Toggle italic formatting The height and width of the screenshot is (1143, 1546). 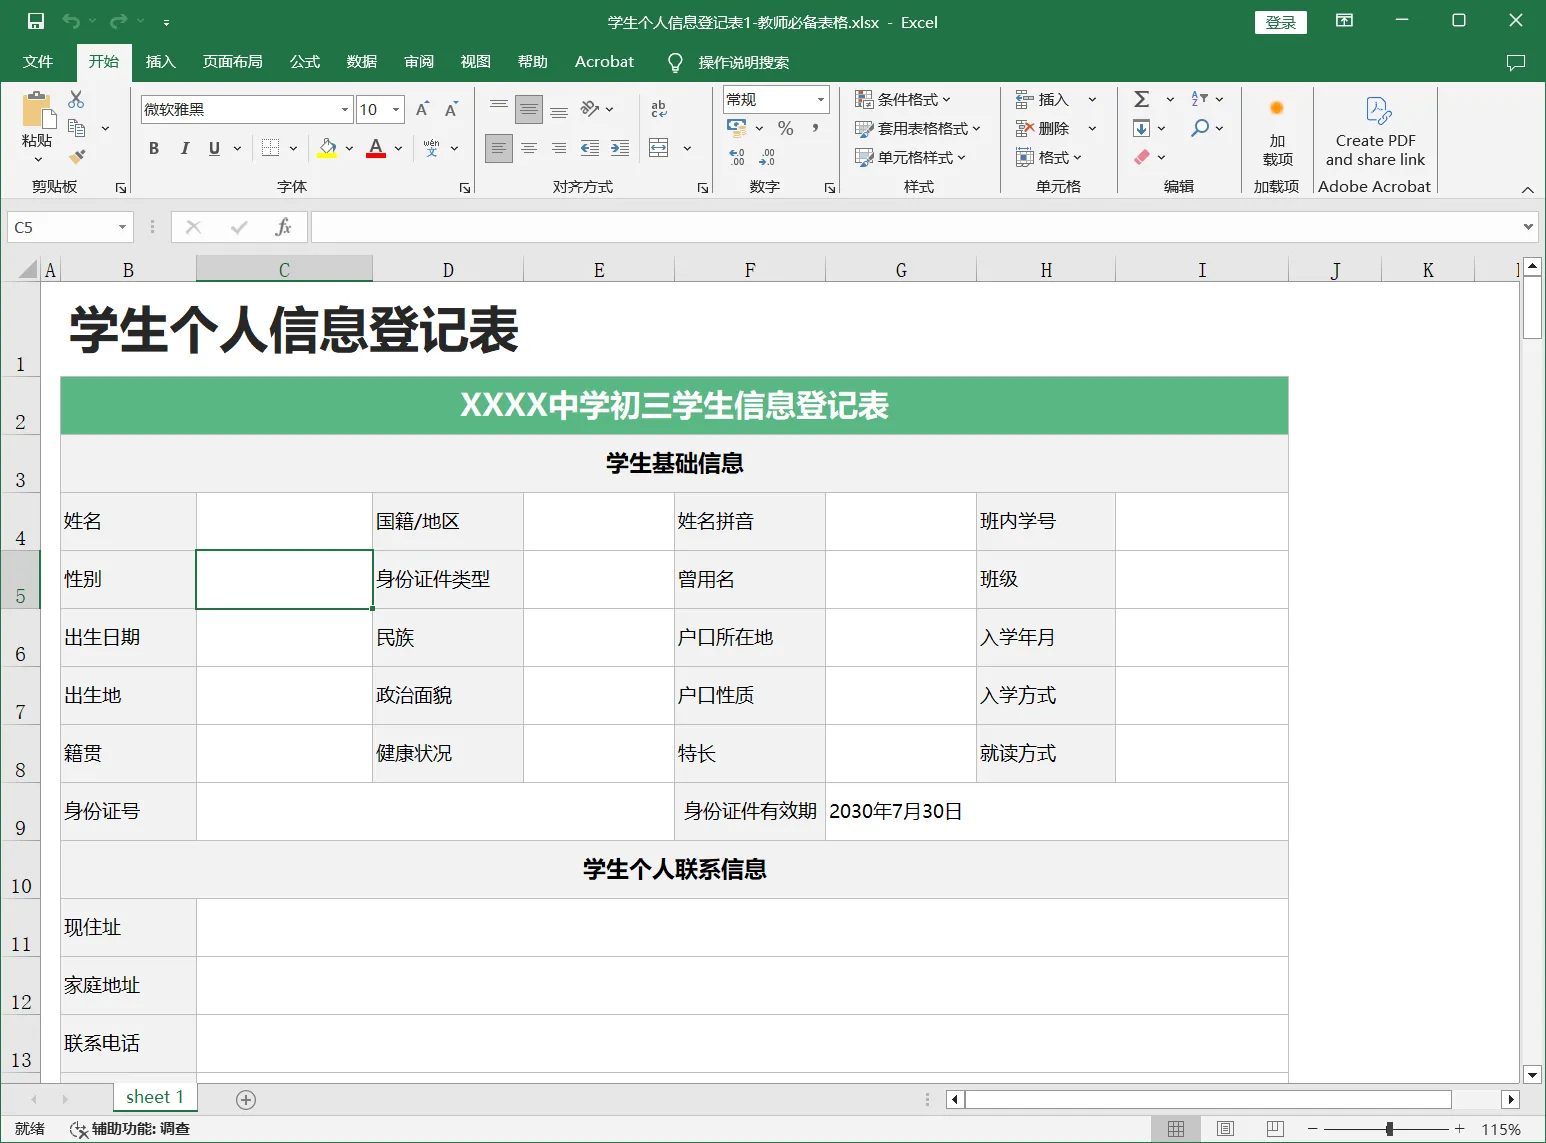pos(184,148)
